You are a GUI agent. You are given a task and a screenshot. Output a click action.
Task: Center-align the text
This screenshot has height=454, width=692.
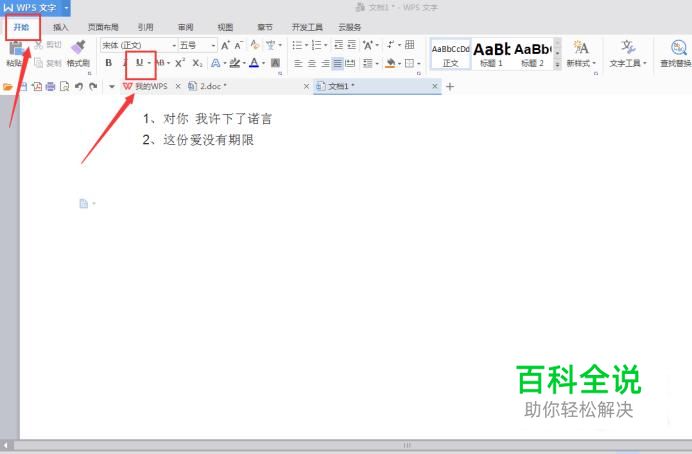312,64
